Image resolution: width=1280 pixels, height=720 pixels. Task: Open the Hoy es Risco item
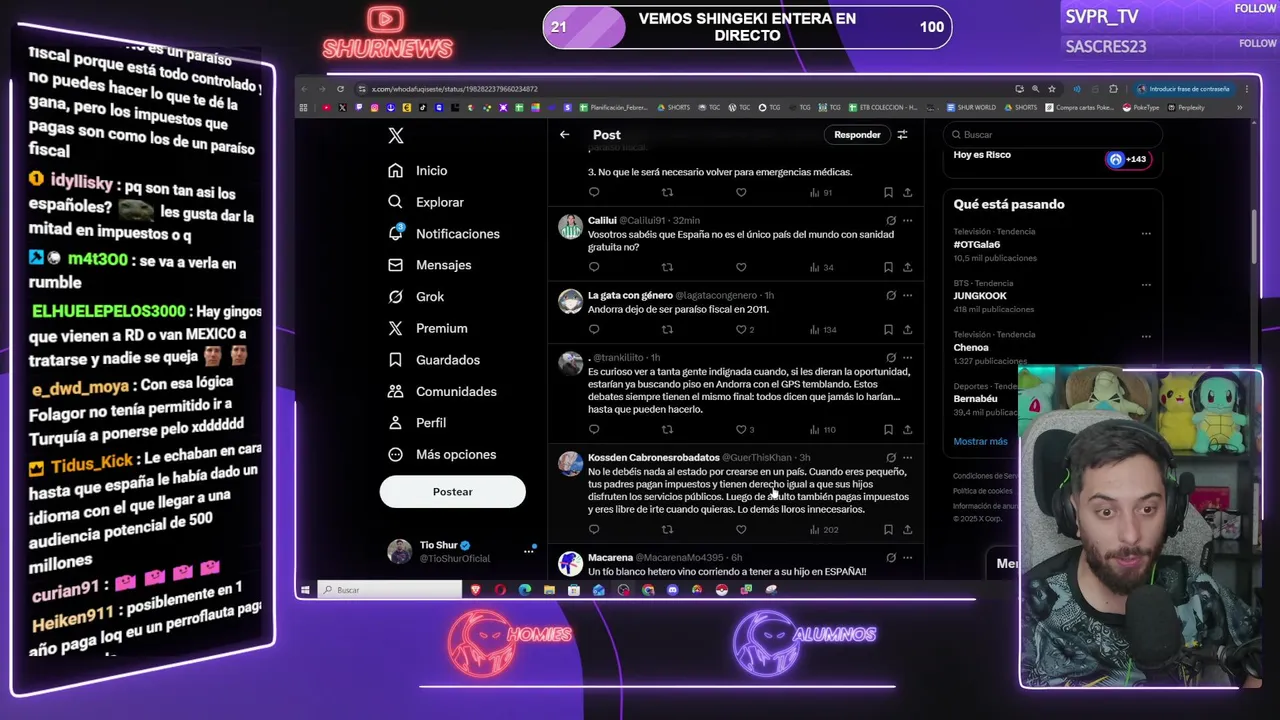click(1052, 160)
